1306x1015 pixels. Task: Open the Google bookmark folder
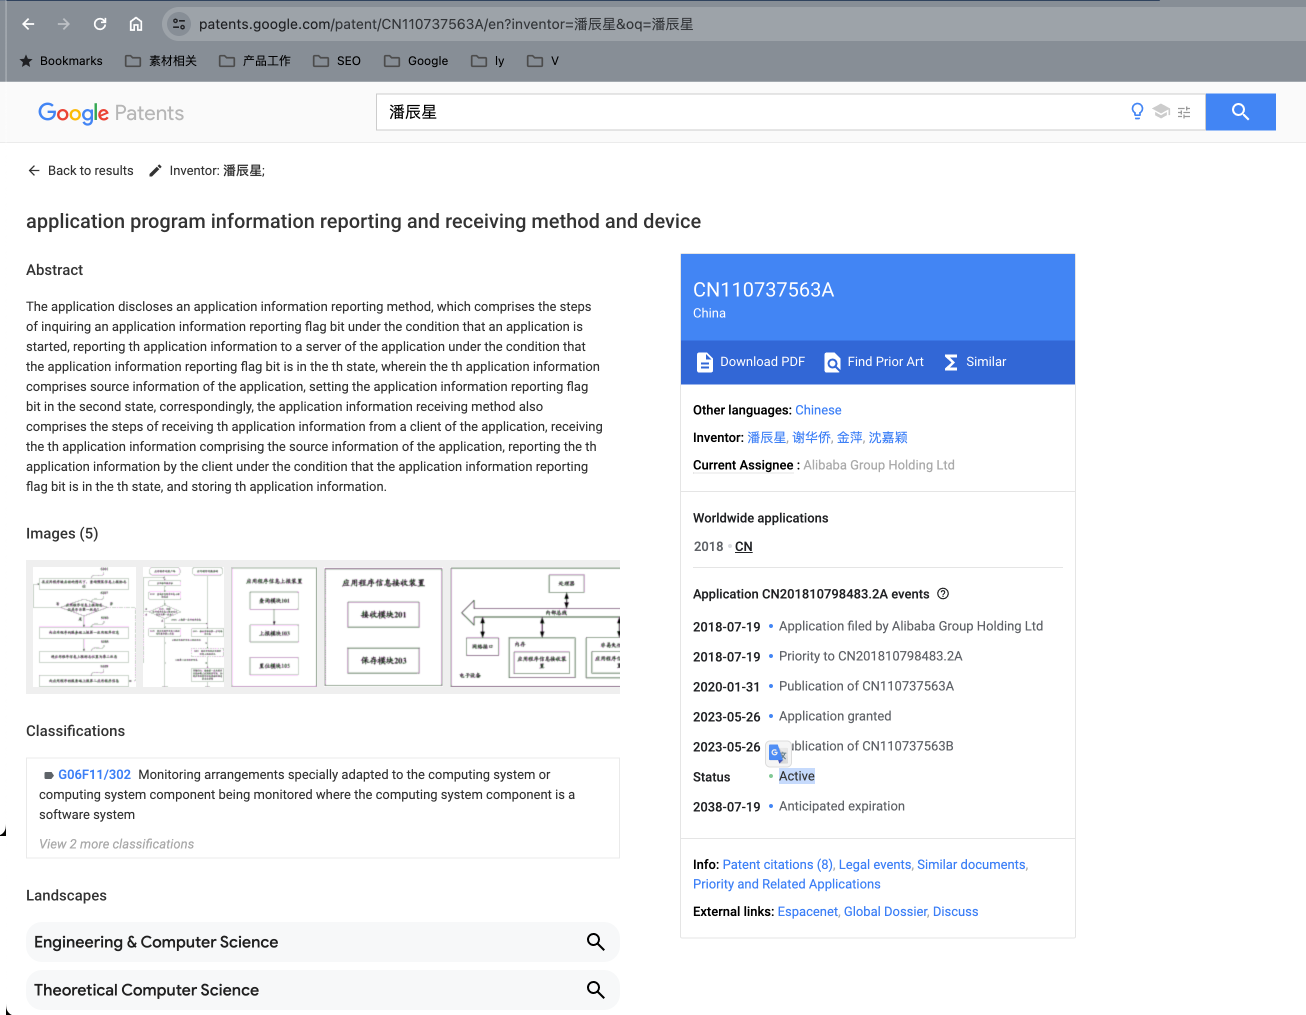pos(416,61)
